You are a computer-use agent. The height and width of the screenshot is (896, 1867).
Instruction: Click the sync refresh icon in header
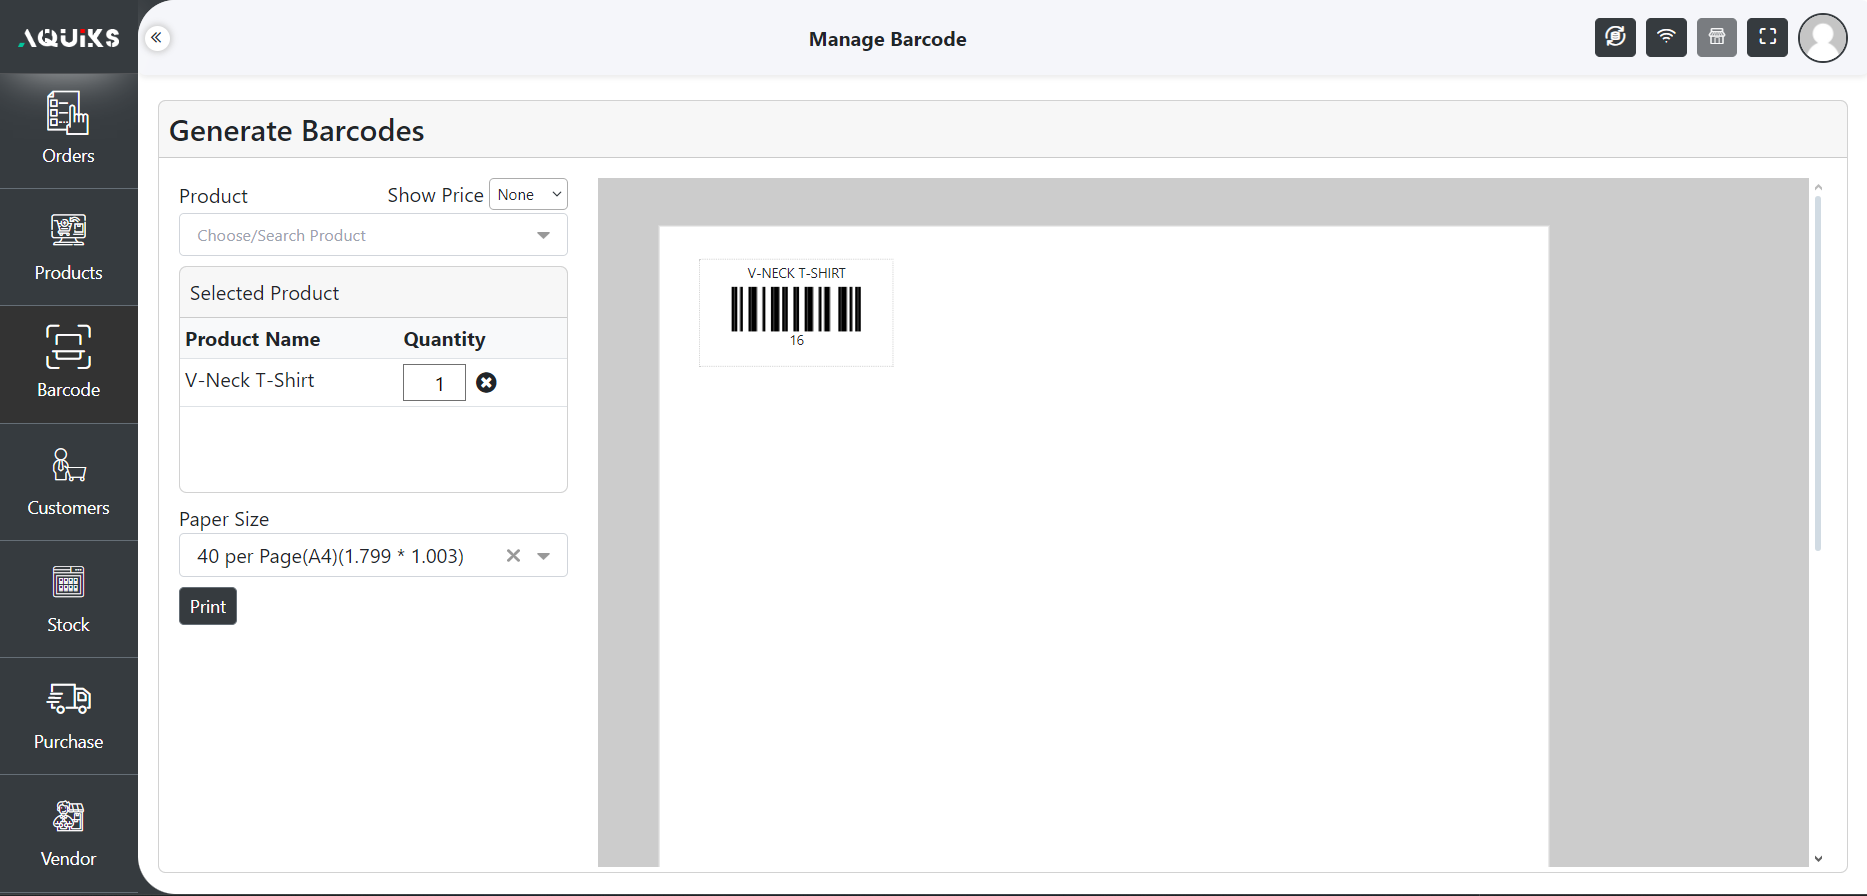coord(1615,38)
